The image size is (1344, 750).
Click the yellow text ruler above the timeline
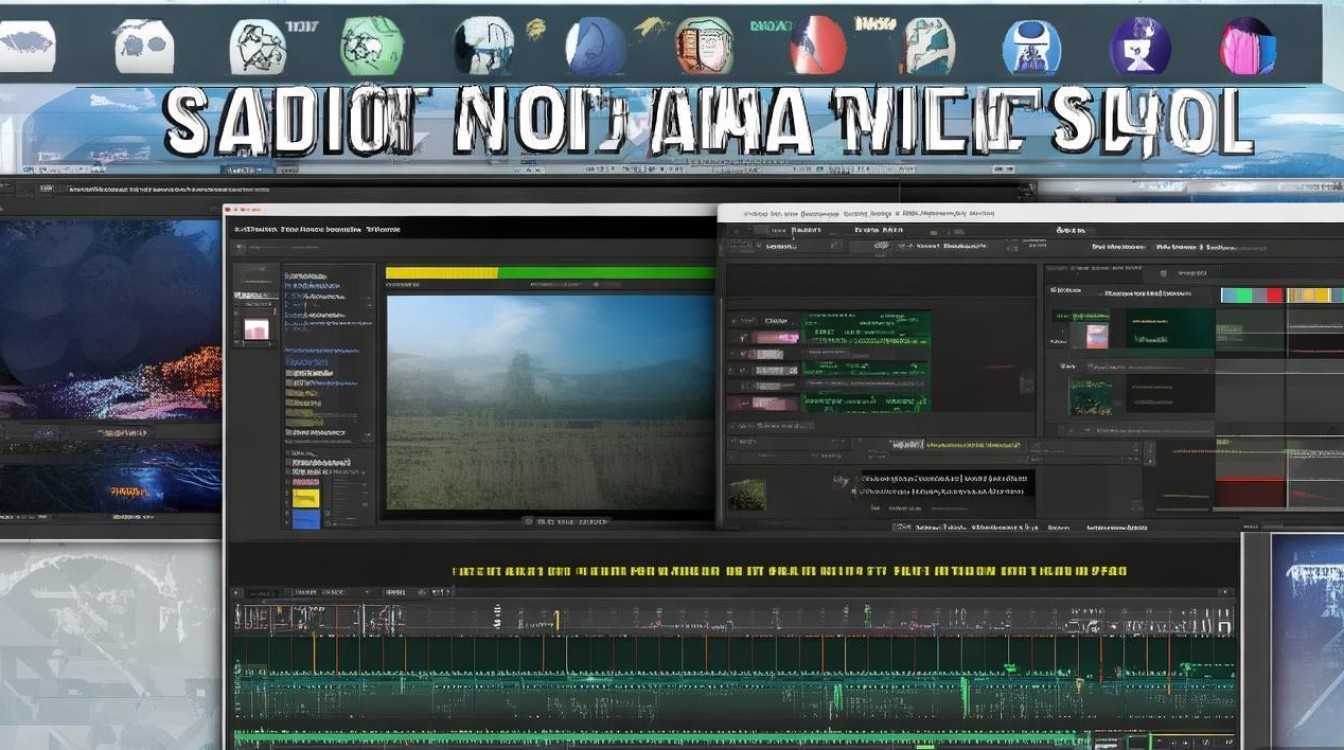tap(790, 572)
